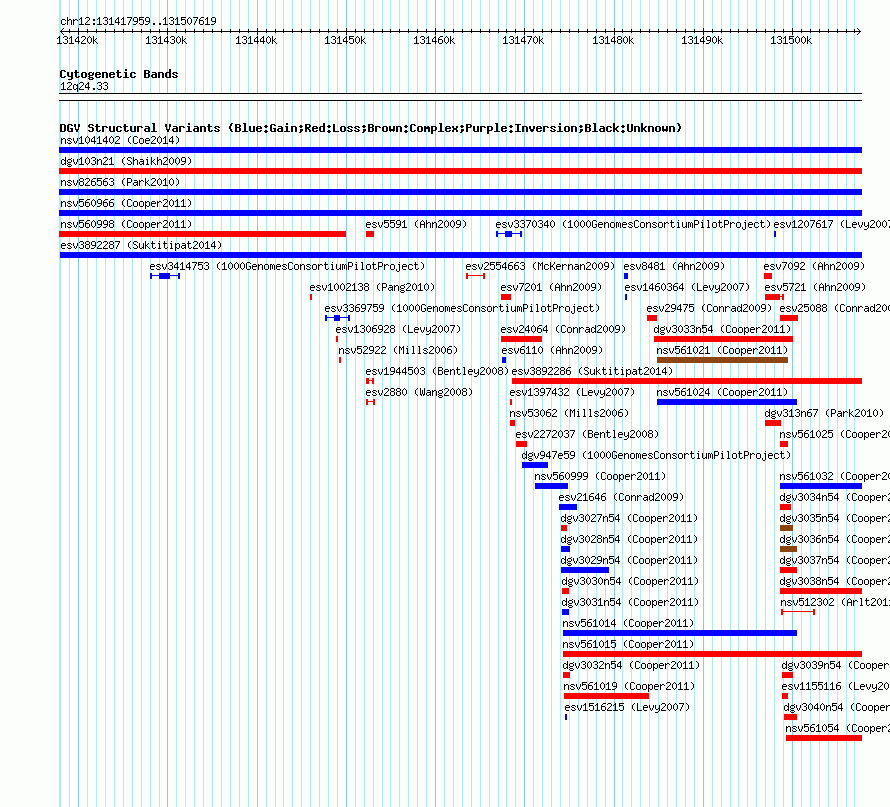The width and height of the screenshot is (890, 807).
Task: Click the esv7201 (Ahn2009) red bar
Action: [x=506, y=297]
